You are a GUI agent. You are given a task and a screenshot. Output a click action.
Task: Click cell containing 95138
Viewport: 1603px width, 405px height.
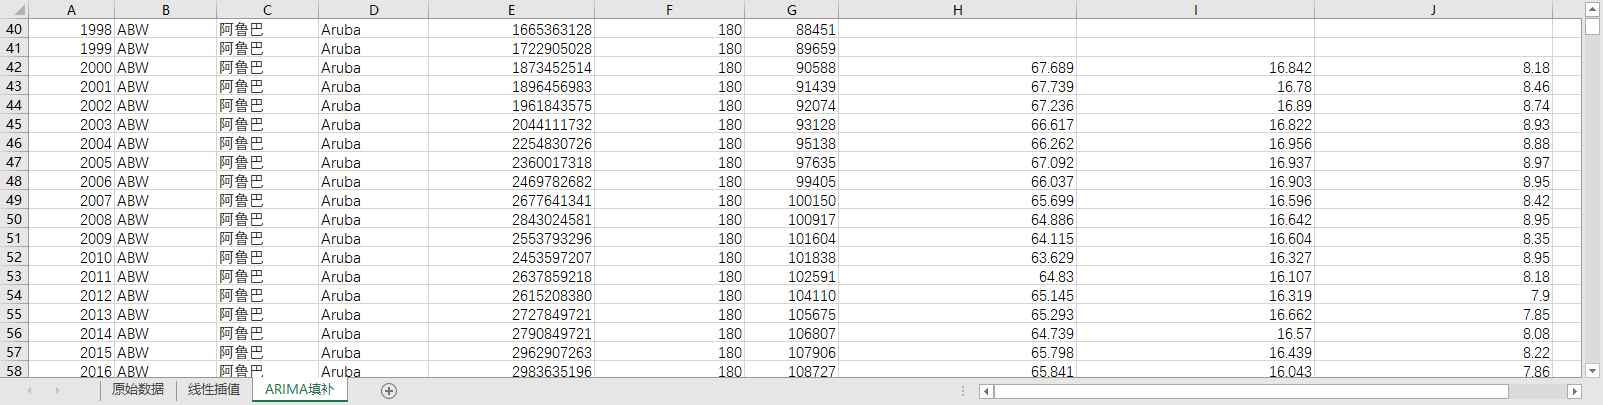pos(791,143)
